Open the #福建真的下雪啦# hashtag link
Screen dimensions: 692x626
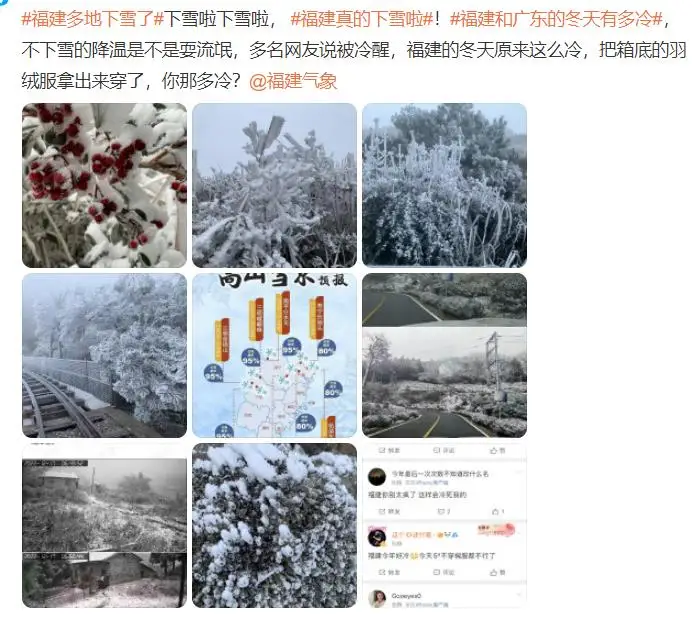pyautogui.click(x=362, y=19)
